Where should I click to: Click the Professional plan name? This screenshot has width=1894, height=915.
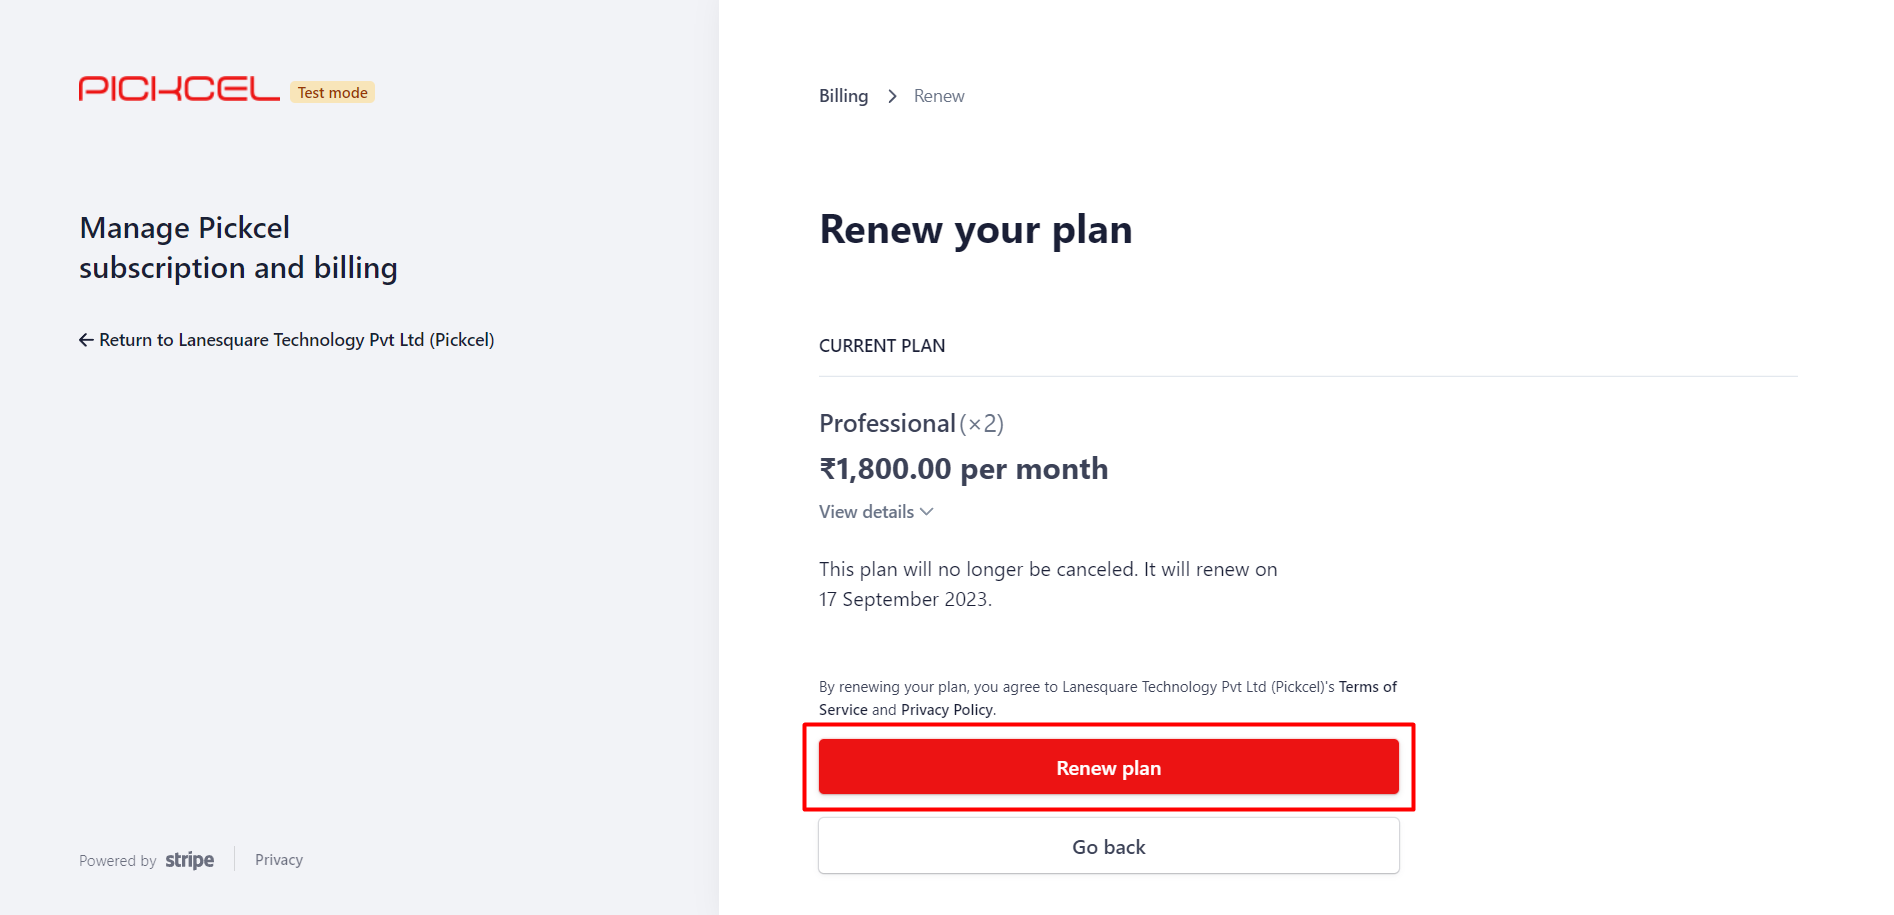887,423
